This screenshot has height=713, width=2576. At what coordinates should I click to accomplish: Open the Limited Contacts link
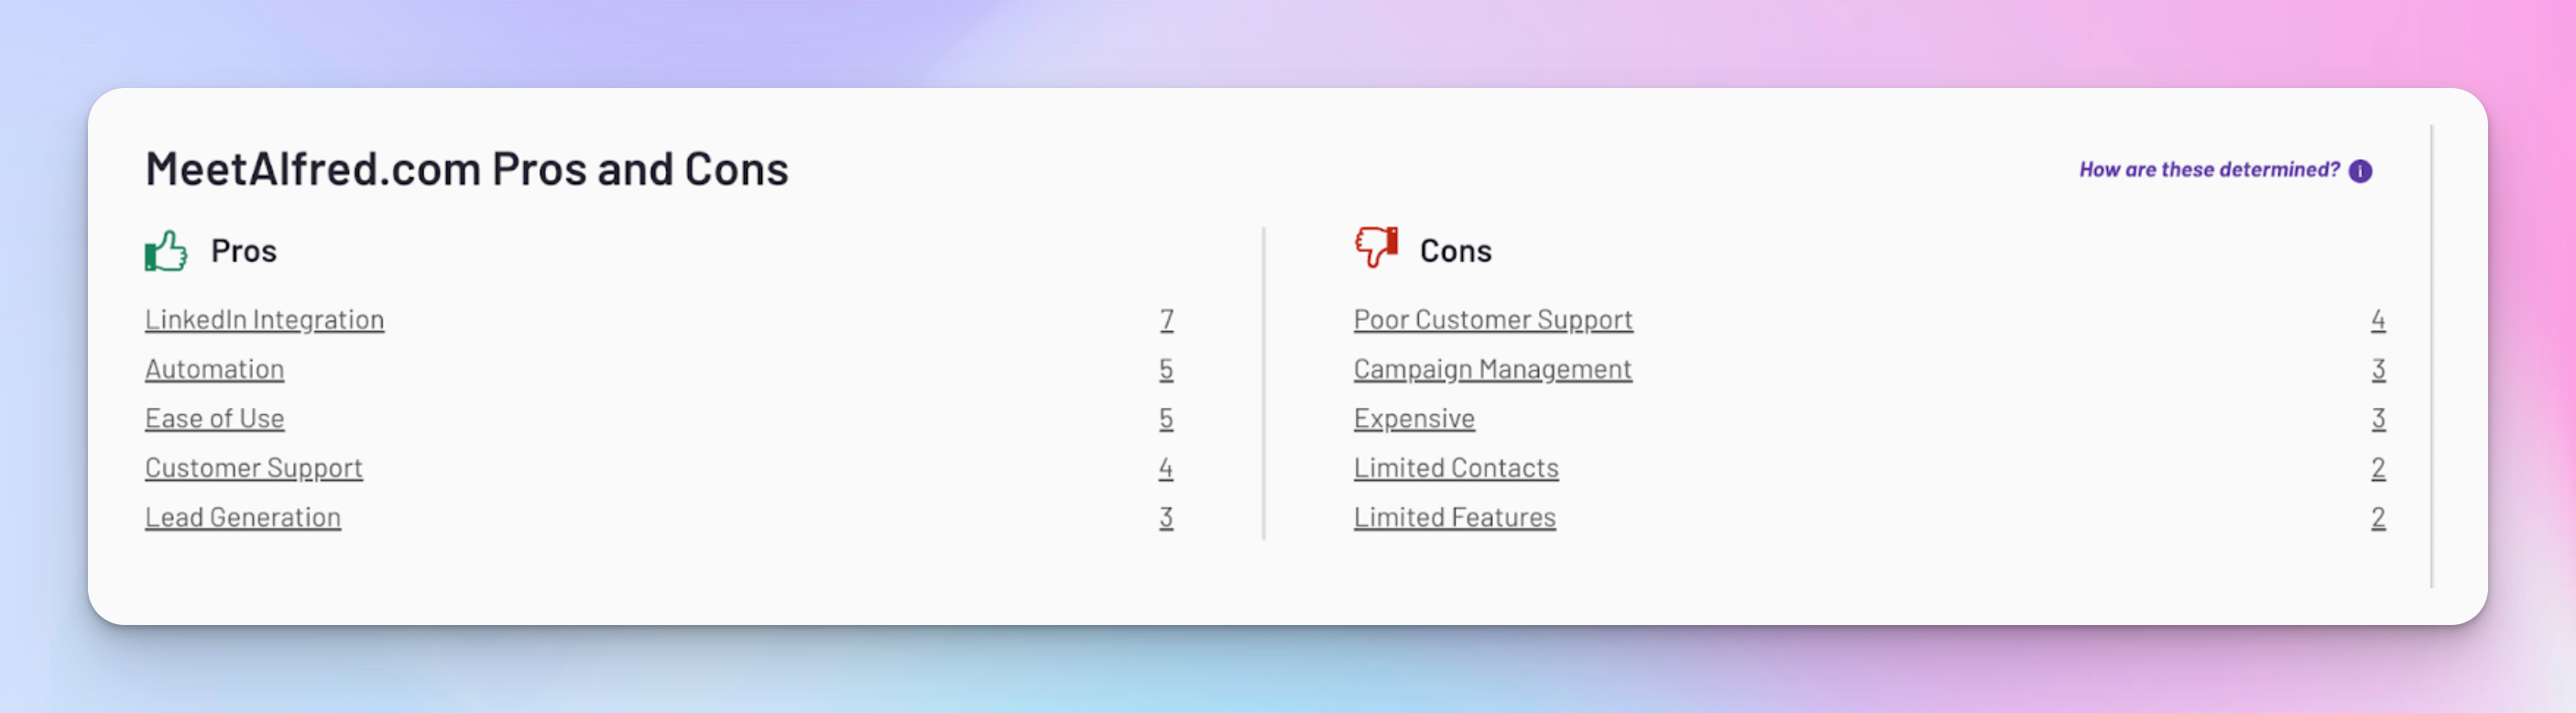pyautogui.click(x=1456, y=469)
